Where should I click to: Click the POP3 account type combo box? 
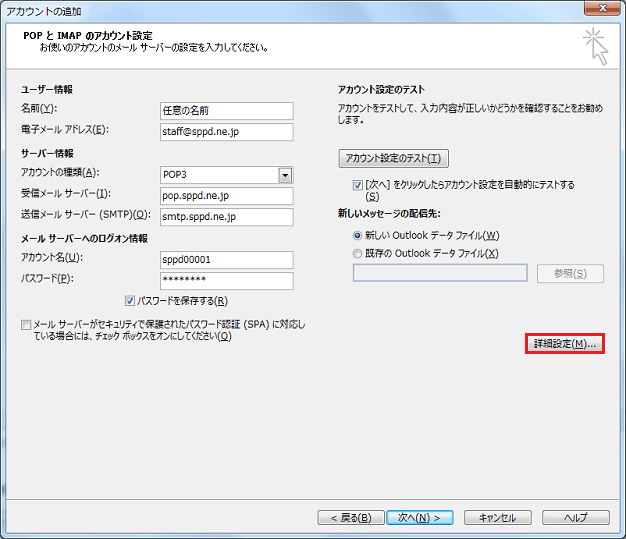218,175
